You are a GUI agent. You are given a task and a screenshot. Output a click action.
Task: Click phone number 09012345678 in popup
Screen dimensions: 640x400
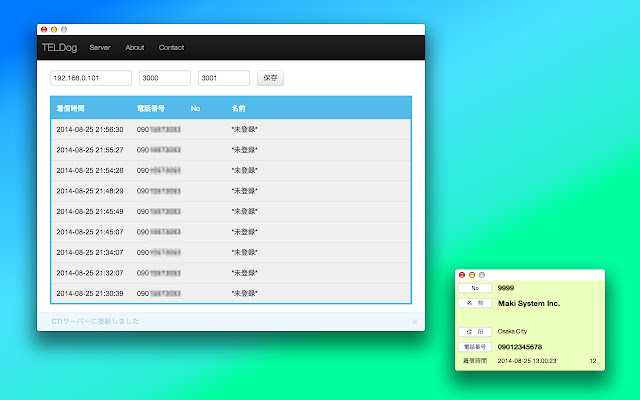coord(520,347)
